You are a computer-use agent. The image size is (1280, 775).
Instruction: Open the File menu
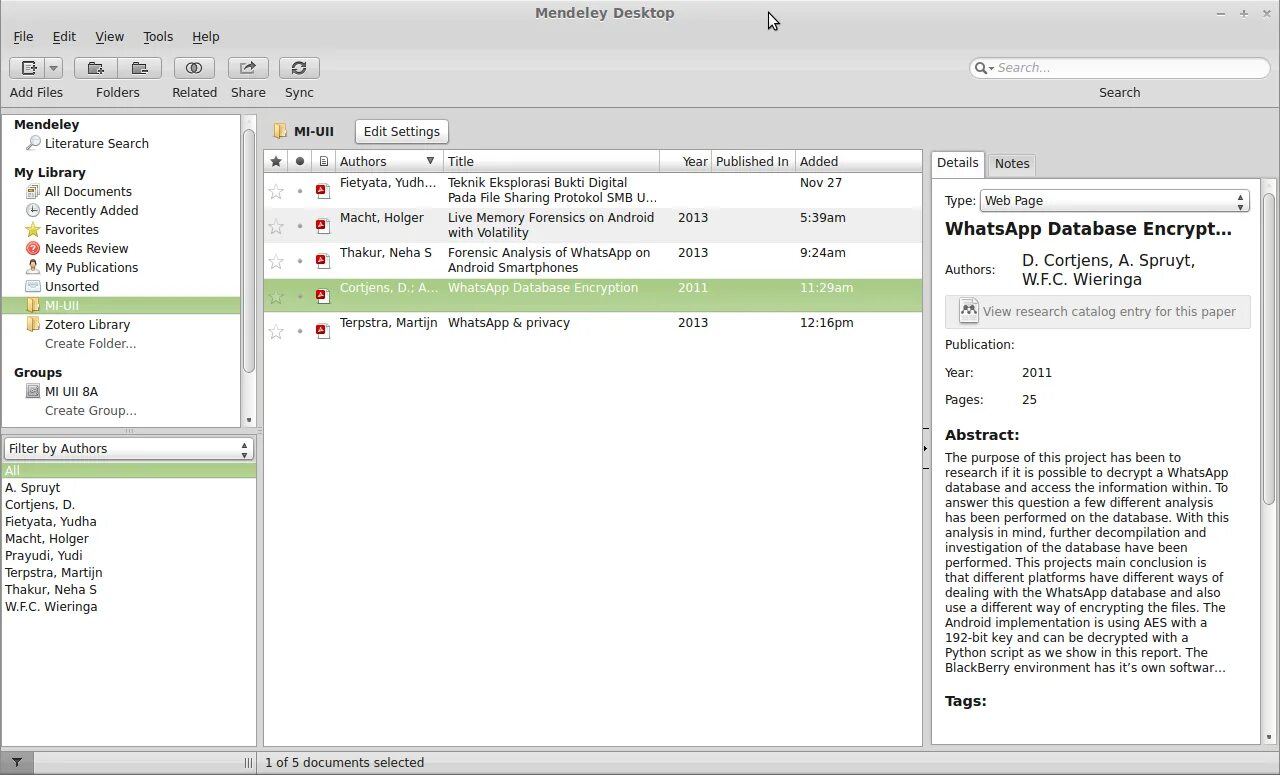[23, 36]
